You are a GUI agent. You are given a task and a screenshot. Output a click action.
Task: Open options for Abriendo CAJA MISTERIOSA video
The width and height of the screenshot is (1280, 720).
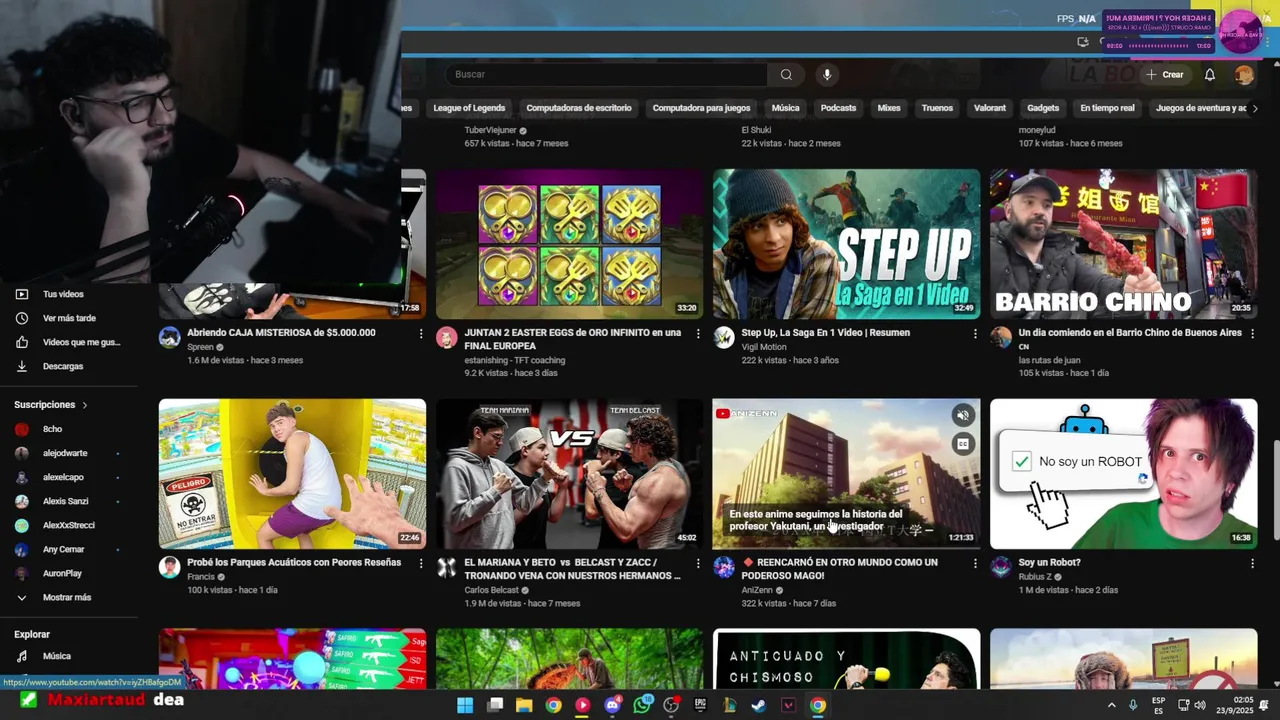(421, 334)
